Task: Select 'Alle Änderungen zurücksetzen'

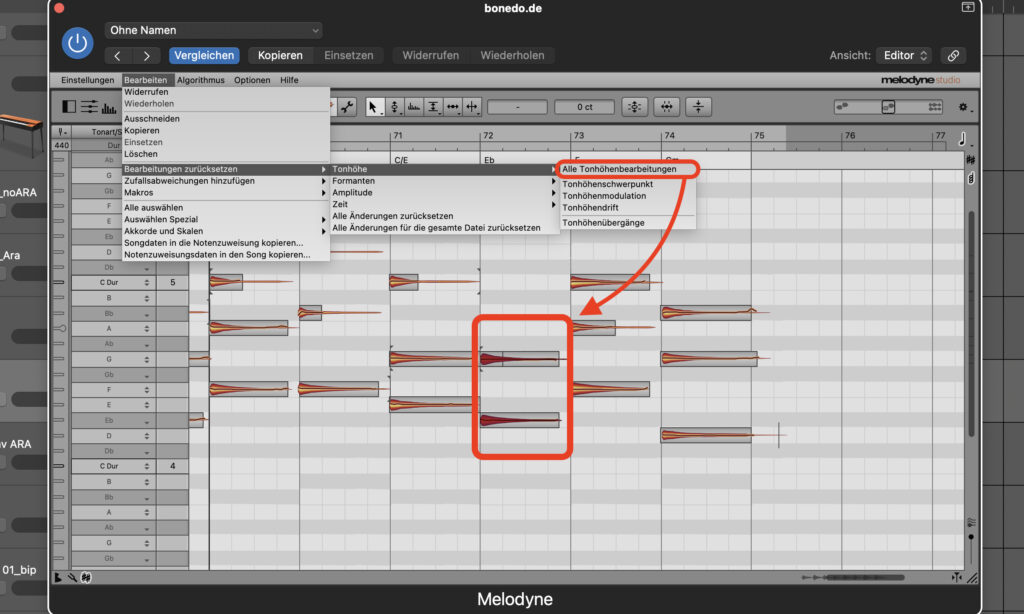Action: click(x=444, y=216)
